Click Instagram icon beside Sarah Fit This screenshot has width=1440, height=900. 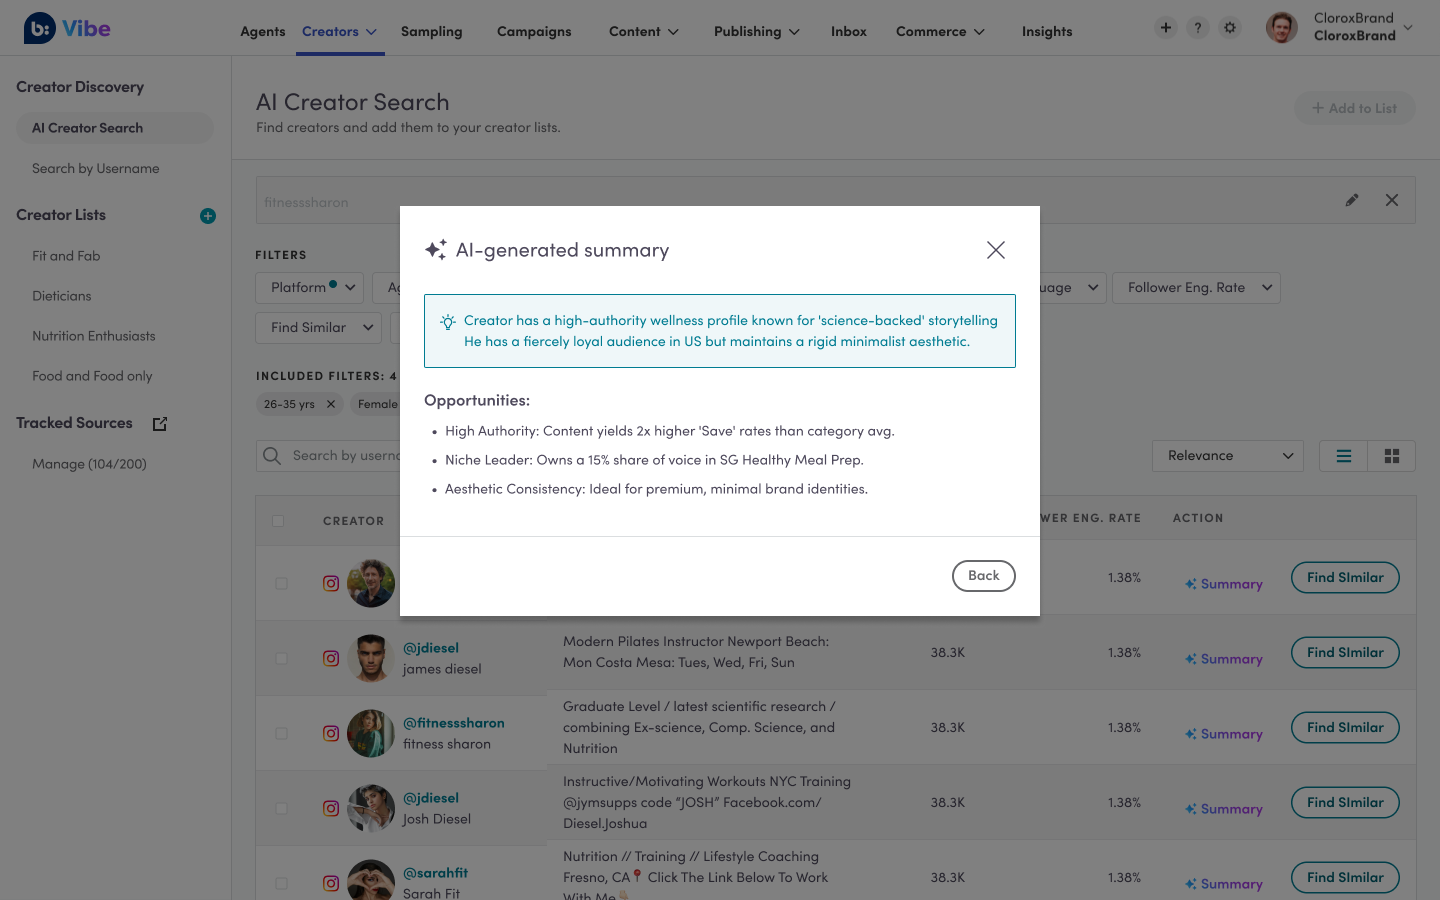[331, 883]
